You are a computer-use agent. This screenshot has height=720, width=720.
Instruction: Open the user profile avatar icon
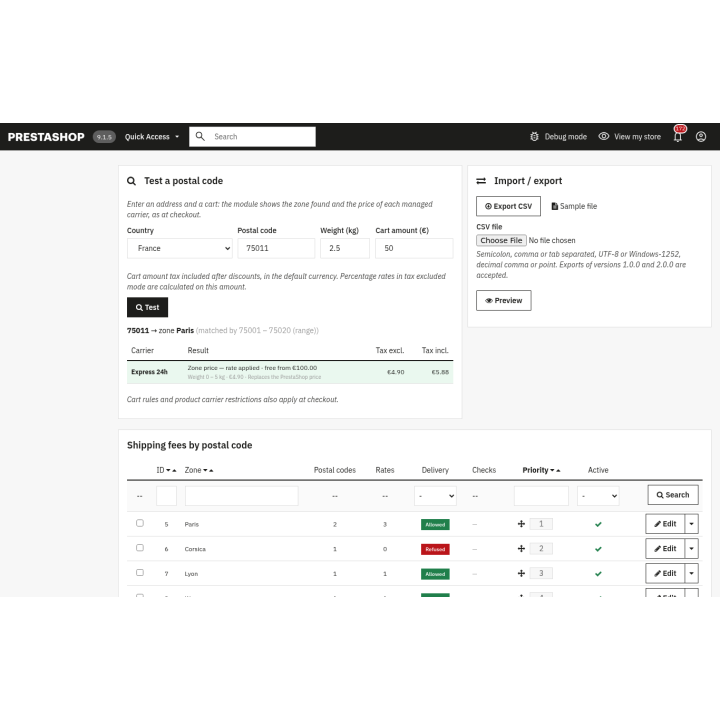point(701,136)
